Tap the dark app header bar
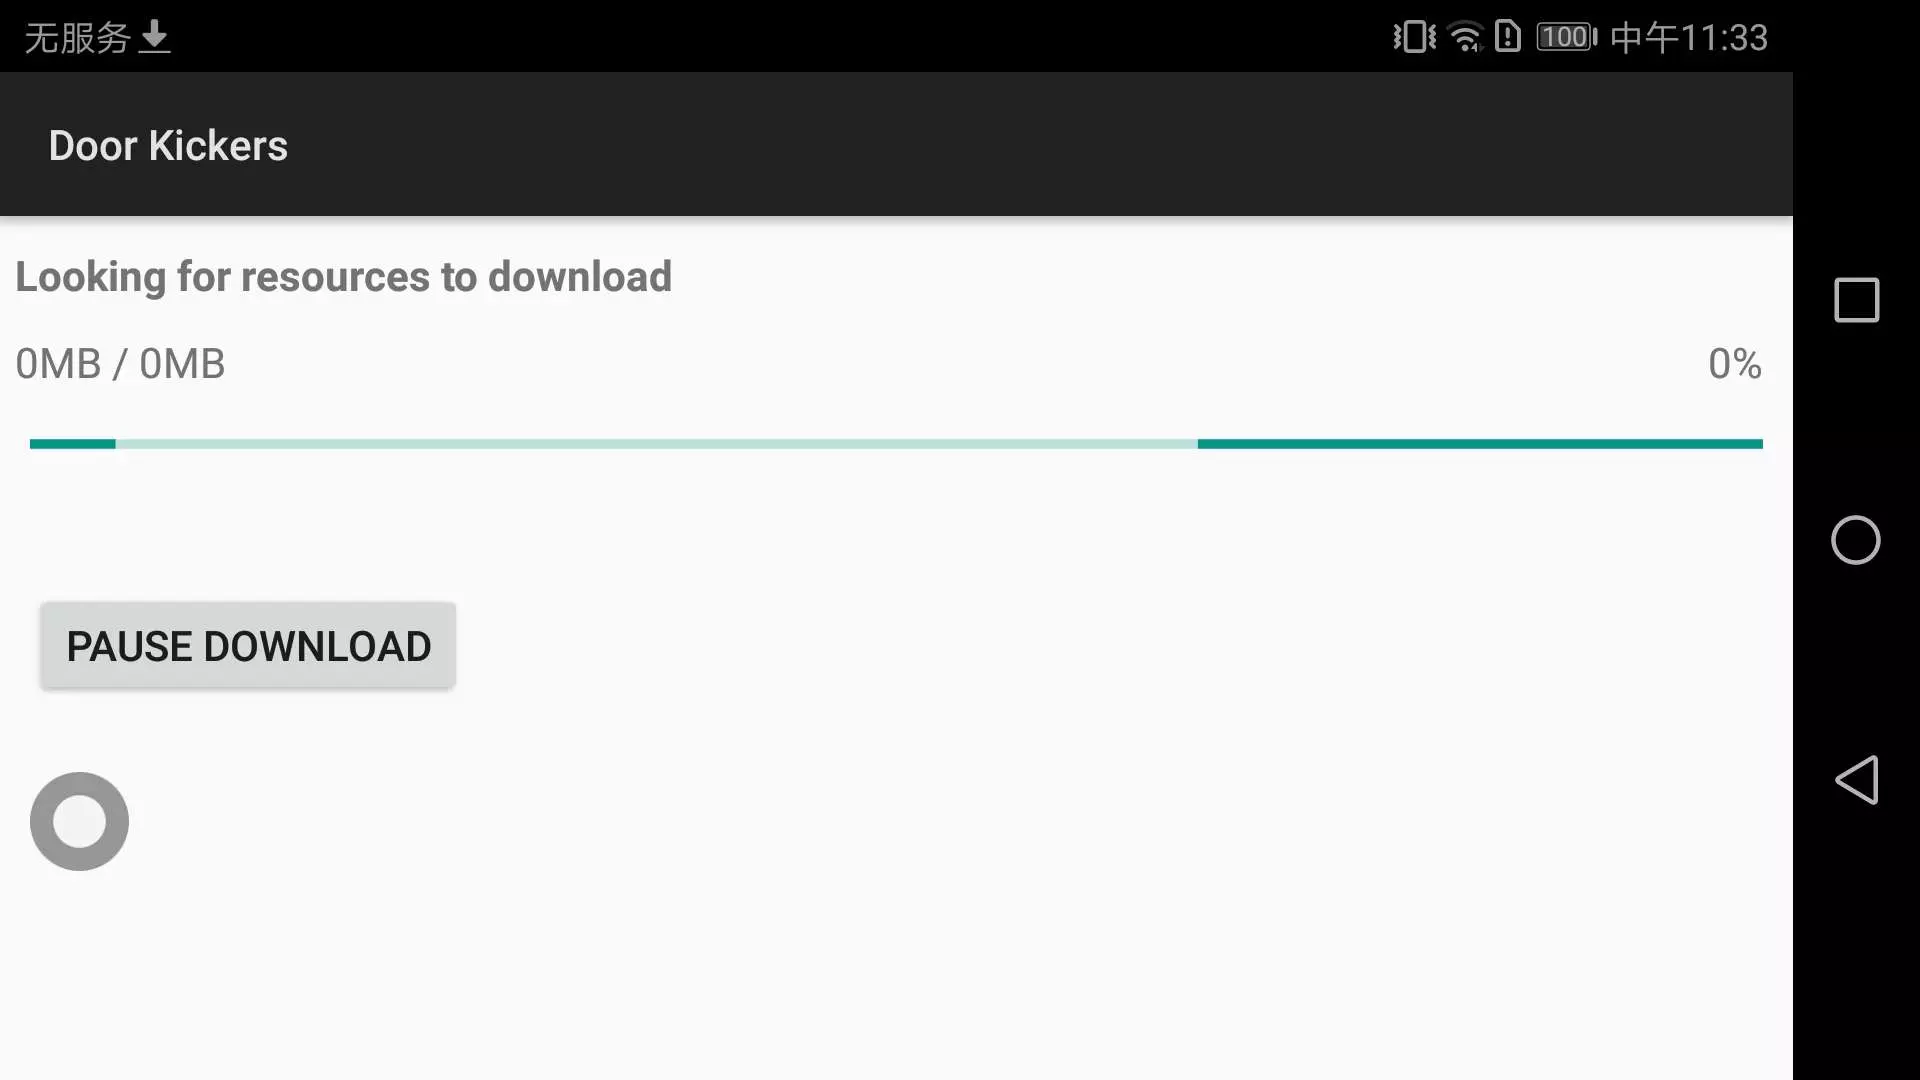 (896, 144)
